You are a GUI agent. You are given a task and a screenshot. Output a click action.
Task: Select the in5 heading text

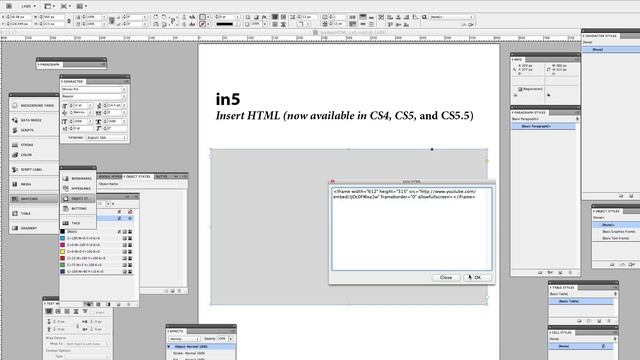[x=228, y=99]
